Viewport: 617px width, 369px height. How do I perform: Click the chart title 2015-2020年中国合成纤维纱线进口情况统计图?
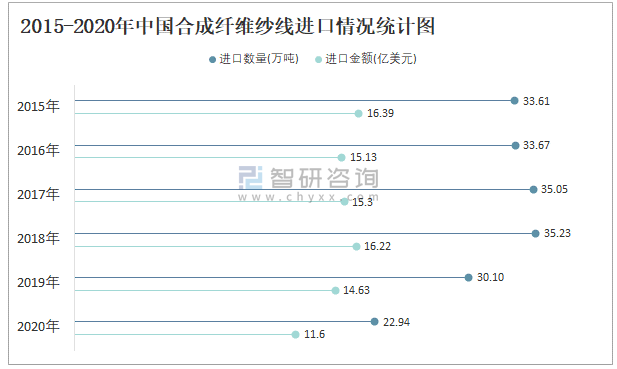click(x=227, y=26)
